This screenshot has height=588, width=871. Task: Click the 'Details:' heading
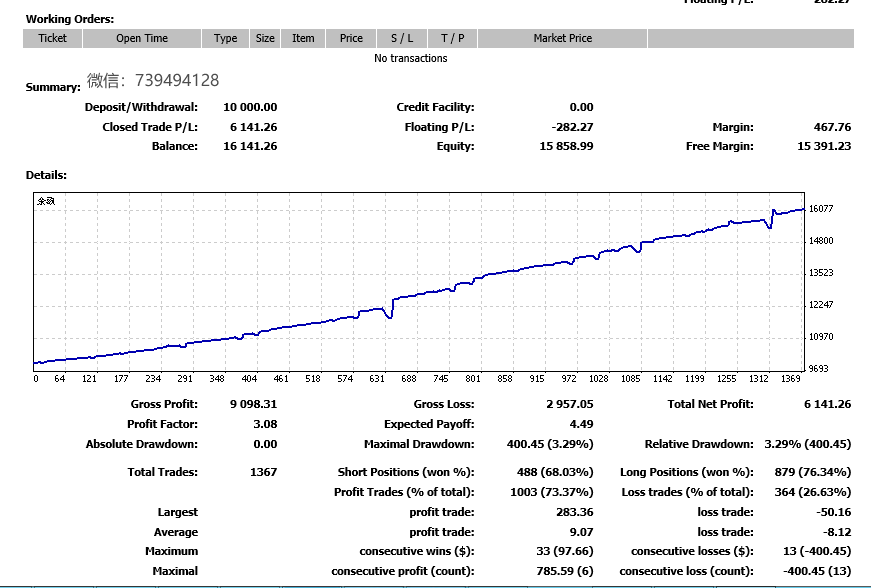click(x=46, y=175)
